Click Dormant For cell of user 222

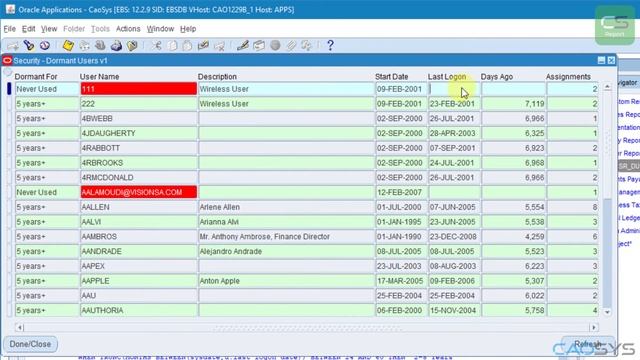47,104
